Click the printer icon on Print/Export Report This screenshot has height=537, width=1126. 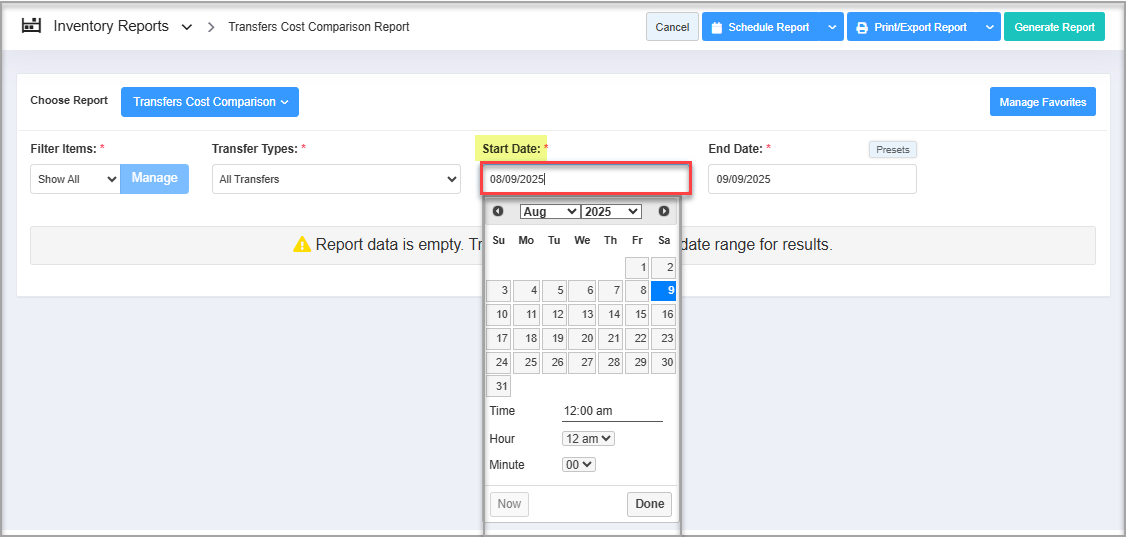(861, 28)
